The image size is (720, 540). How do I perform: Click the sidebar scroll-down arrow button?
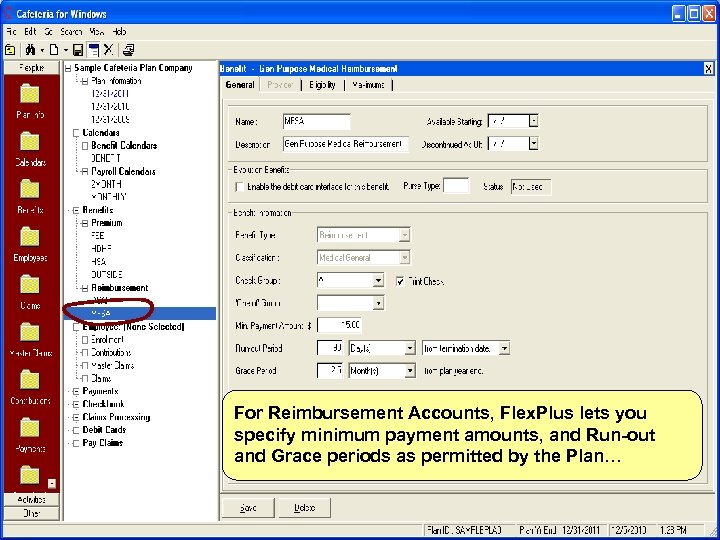(52, 484)
